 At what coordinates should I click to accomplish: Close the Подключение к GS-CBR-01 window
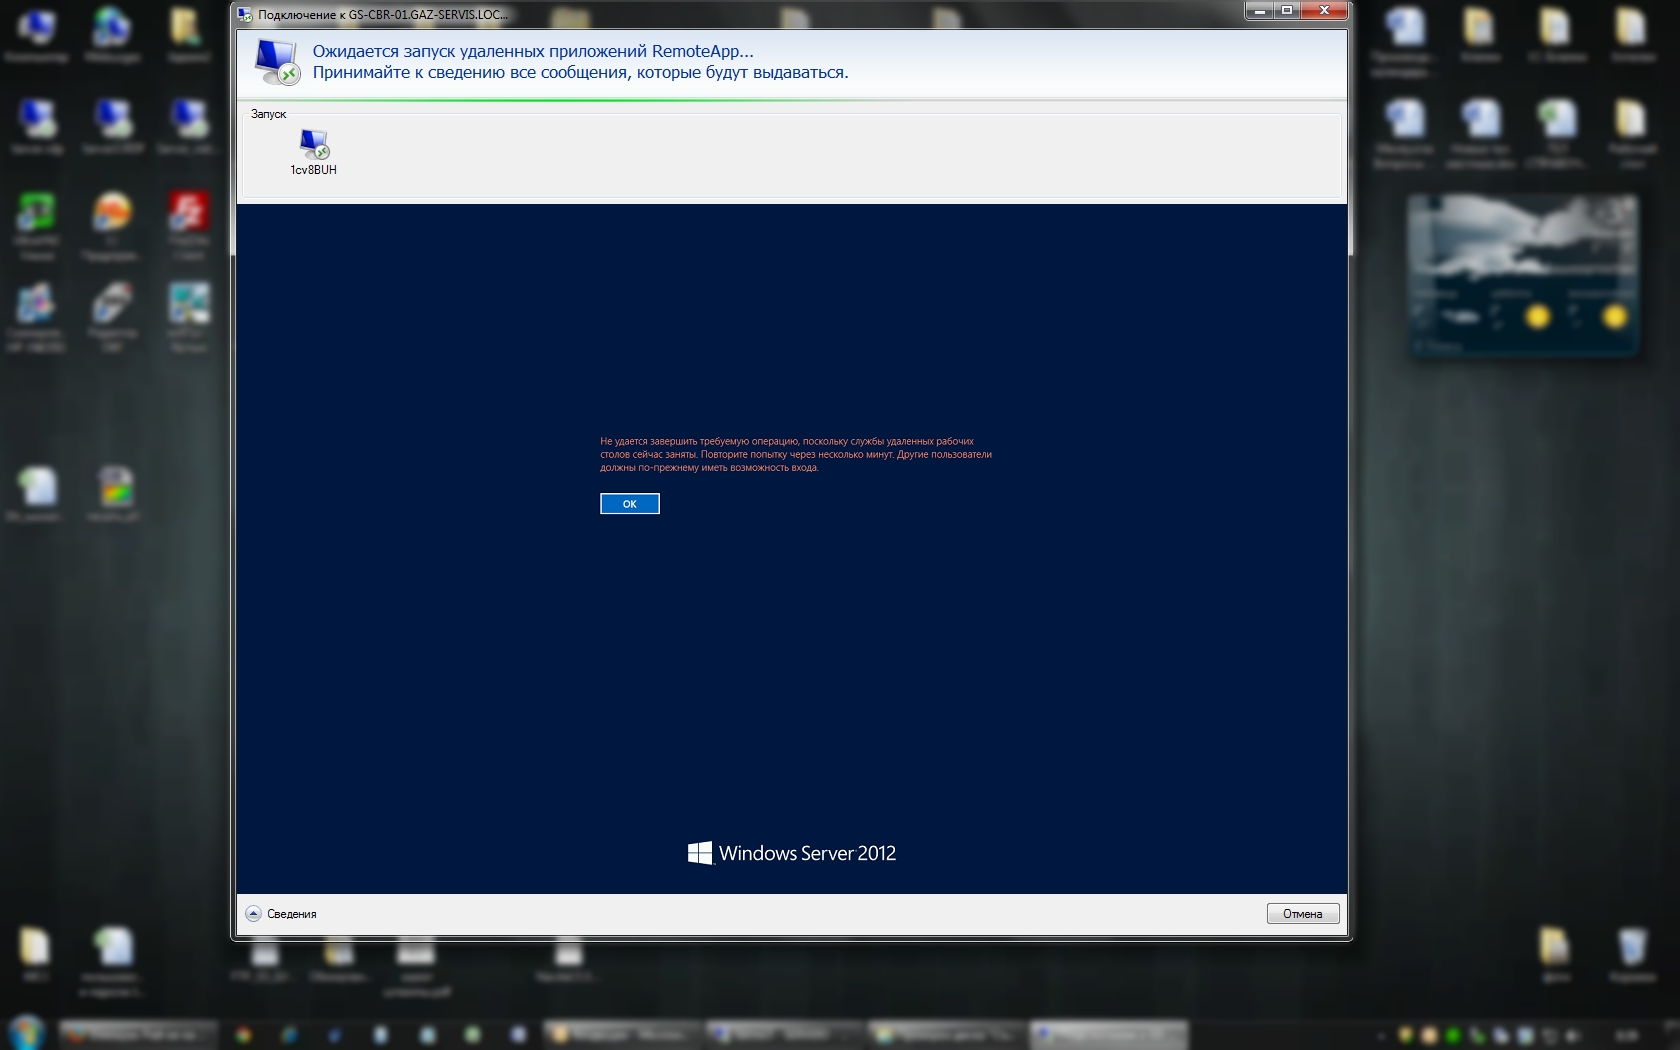[x=1324, y=11]
